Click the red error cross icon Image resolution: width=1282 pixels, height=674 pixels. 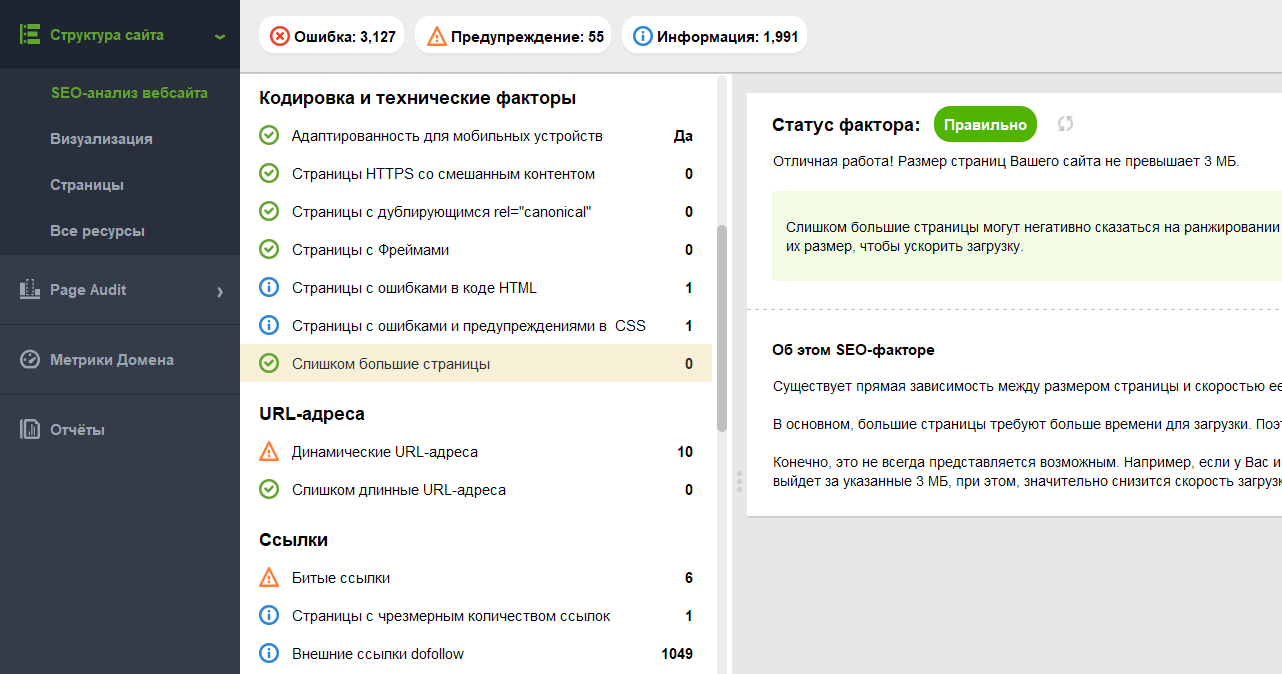(280, 37)
